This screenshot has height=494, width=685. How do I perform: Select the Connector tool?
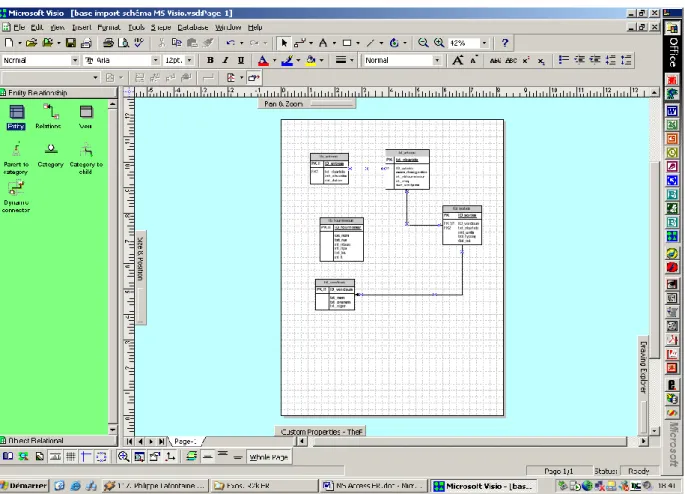point(300,43)
